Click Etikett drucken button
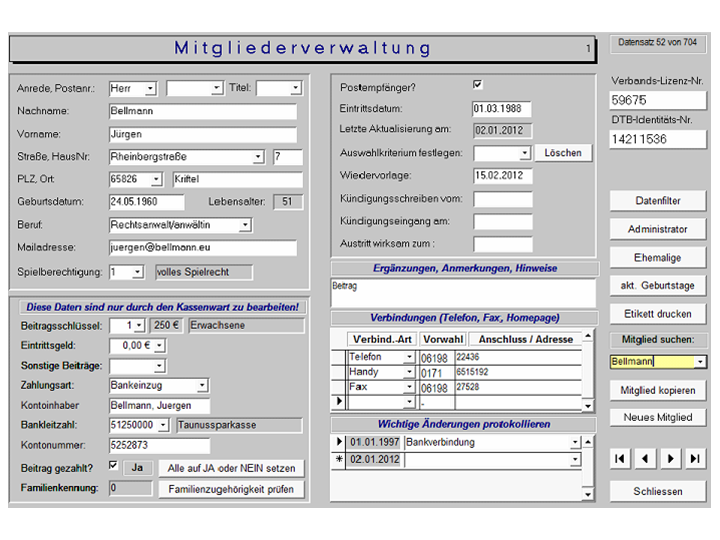Screen dimensions: 720x540 click(x=657, y=314)
